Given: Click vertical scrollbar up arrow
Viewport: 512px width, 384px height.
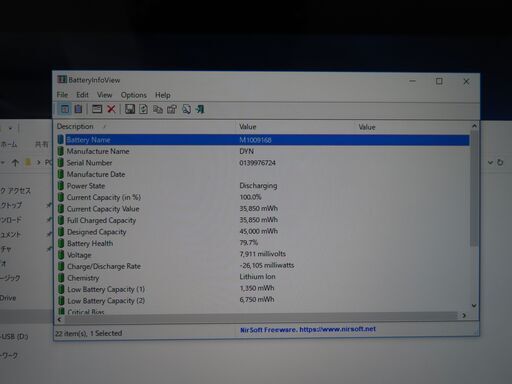Looking at the screenshot, I should pos(474,126).
